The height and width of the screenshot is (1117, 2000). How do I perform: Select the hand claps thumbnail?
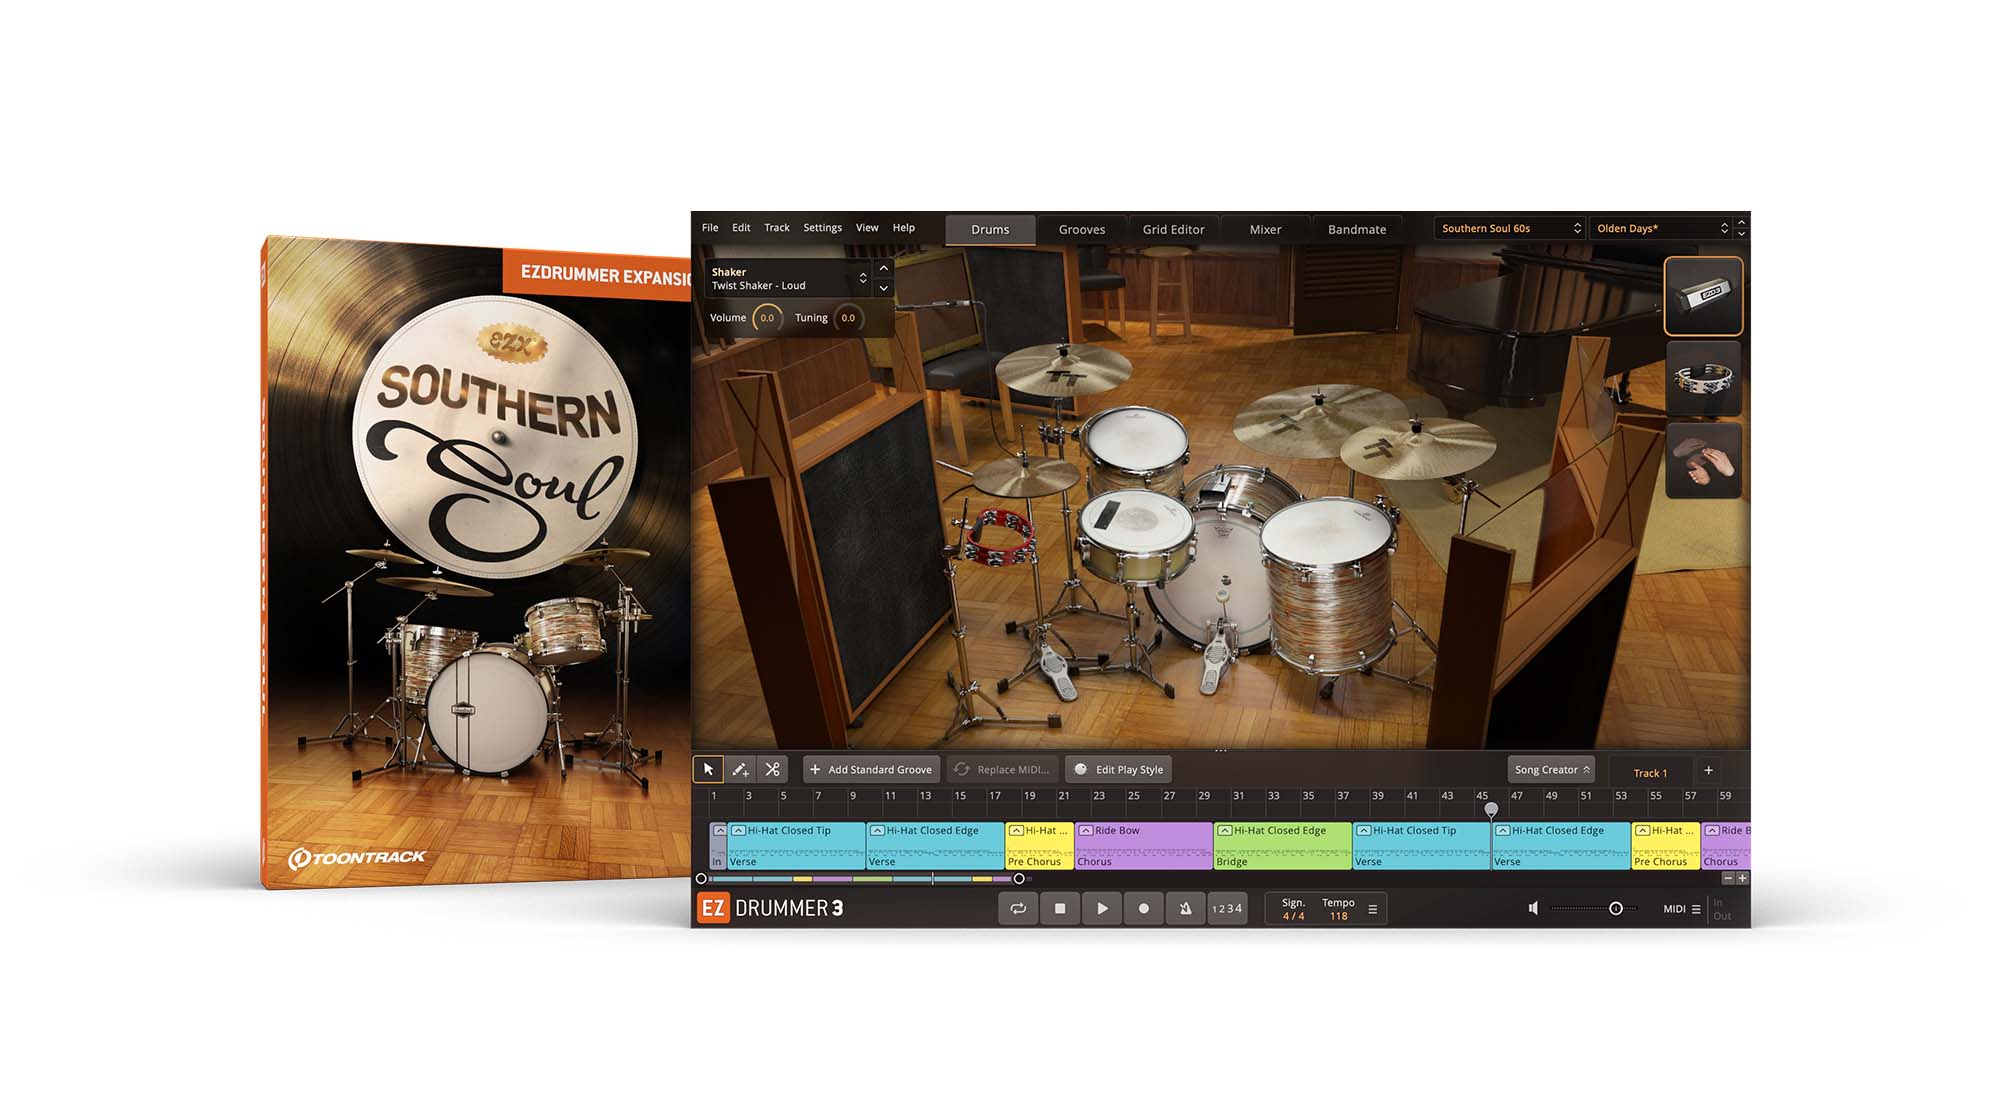(1703, 461)
